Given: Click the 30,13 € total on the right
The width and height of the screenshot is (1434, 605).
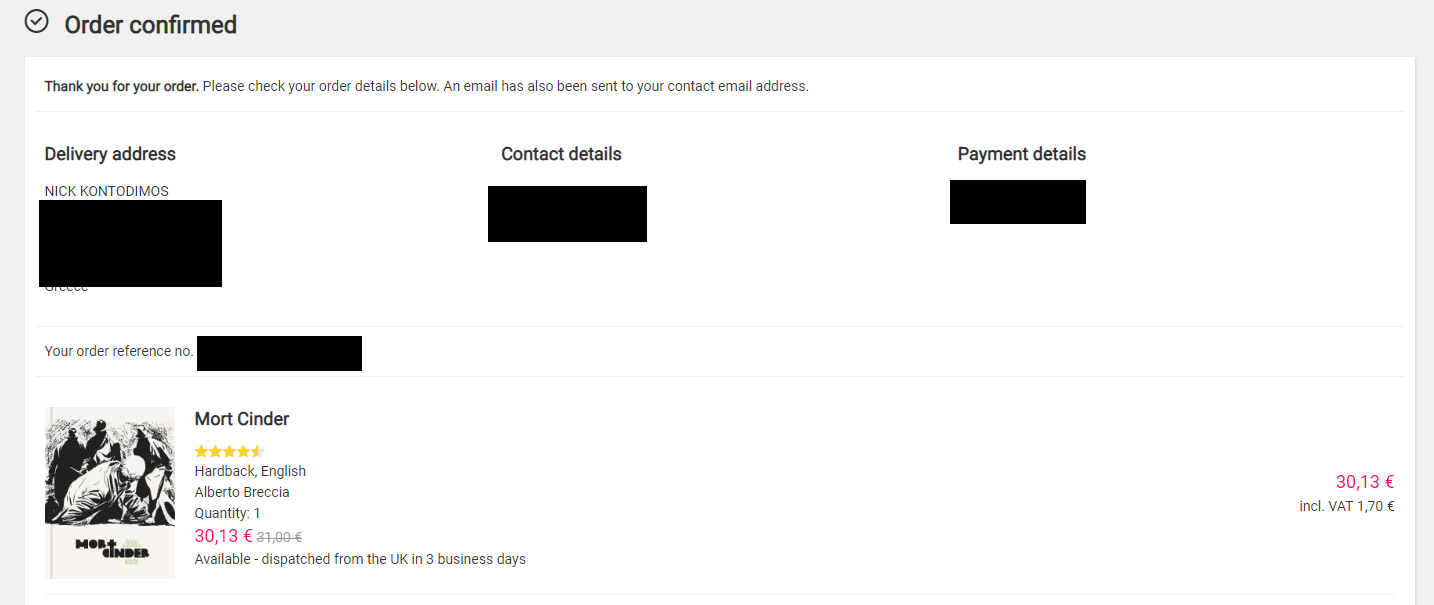Looking at the screenshot, I should [x=1365, y=482].
